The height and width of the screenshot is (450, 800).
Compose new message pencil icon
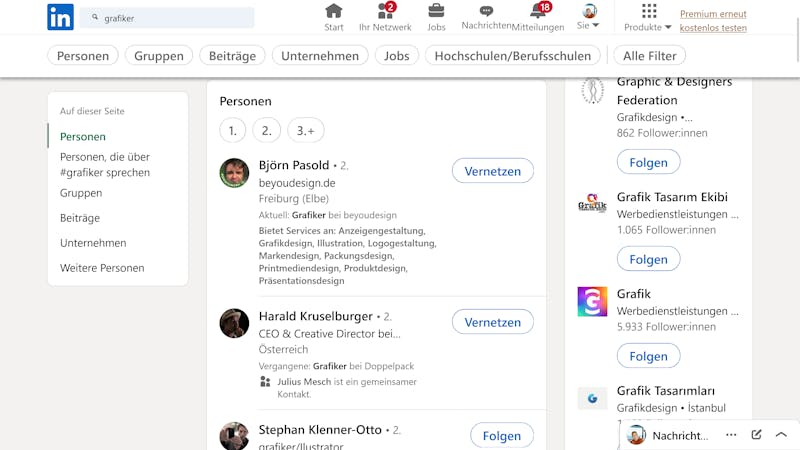[757, 434]
